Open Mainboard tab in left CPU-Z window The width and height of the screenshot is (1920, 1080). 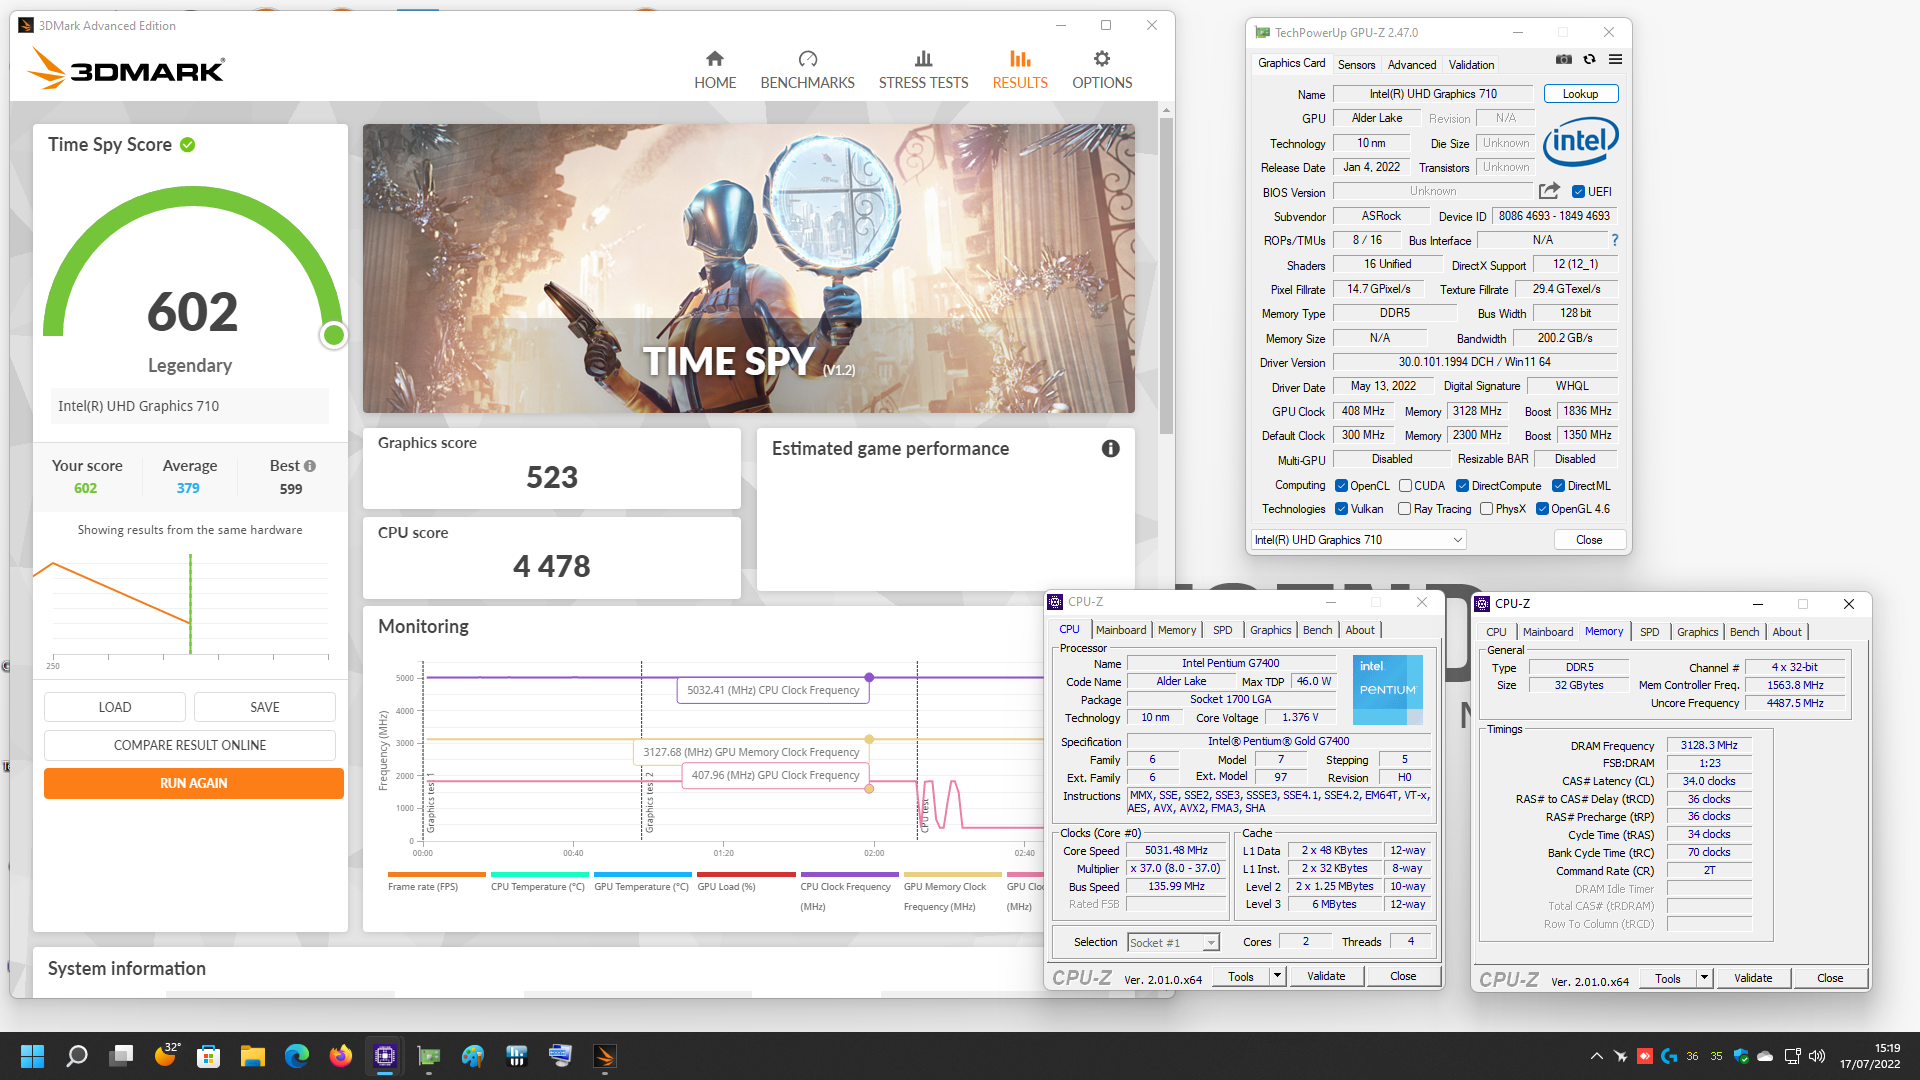point(1120,630)
